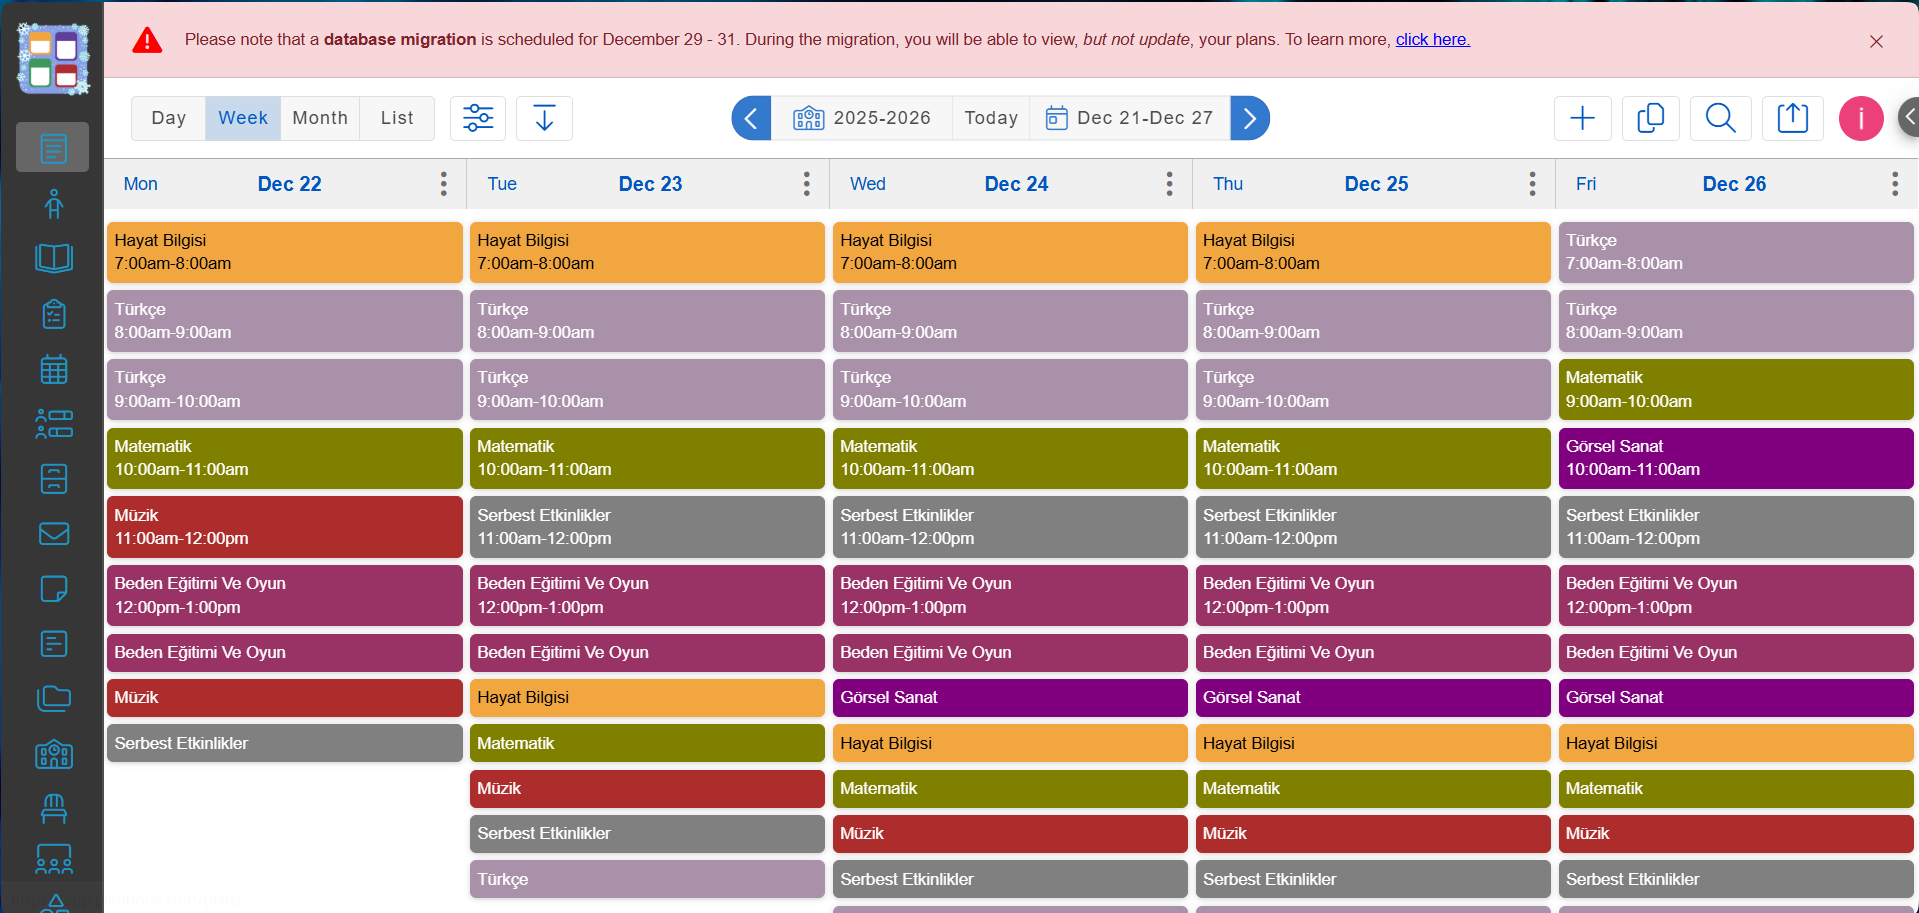The height and width of the screenshot is (913, 1919).
Task: Open search with magnifying glass icon
Action: point(1720,118)
